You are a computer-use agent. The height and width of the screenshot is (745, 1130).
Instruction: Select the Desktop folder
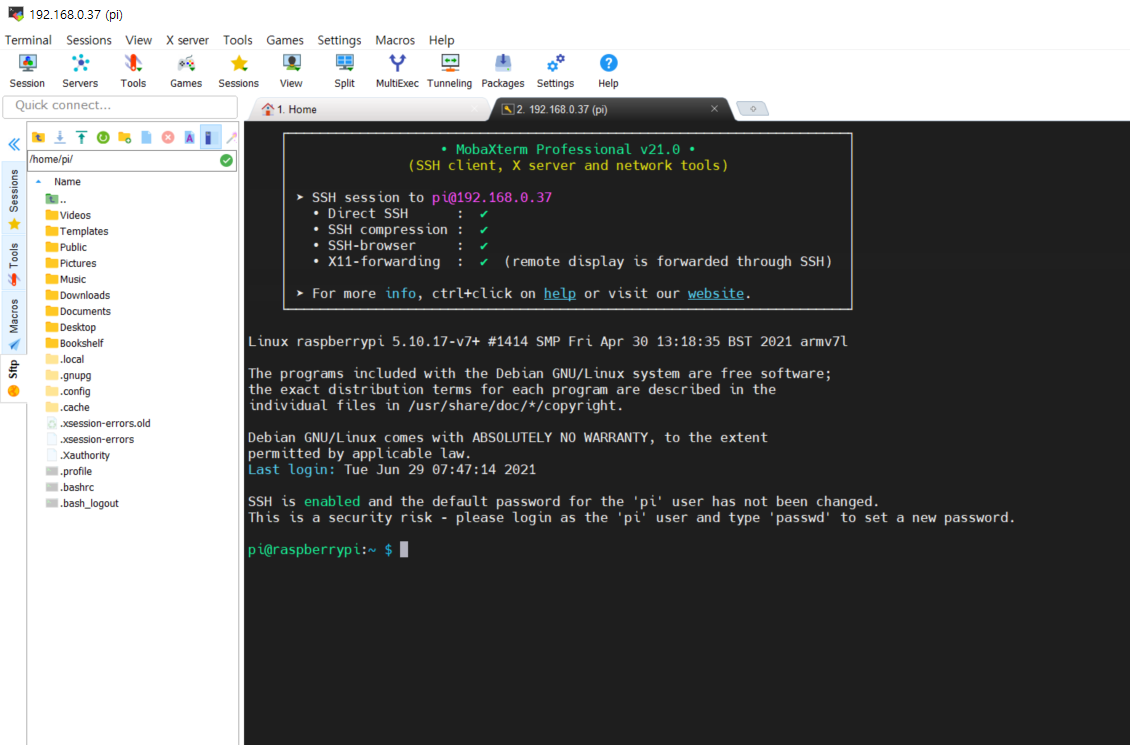coord(71,327)
